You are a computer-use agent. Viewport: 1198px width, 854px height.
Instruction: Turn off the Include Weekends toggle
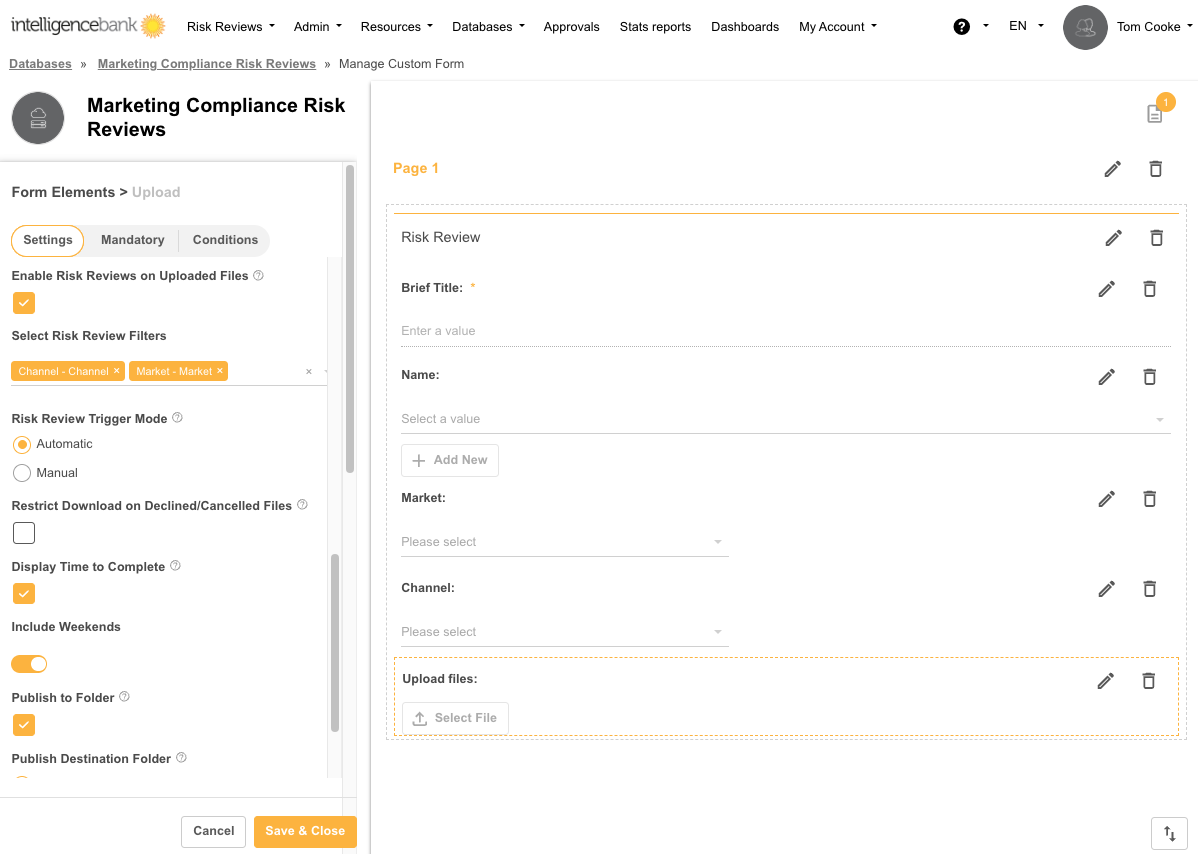tap(30, 664)
